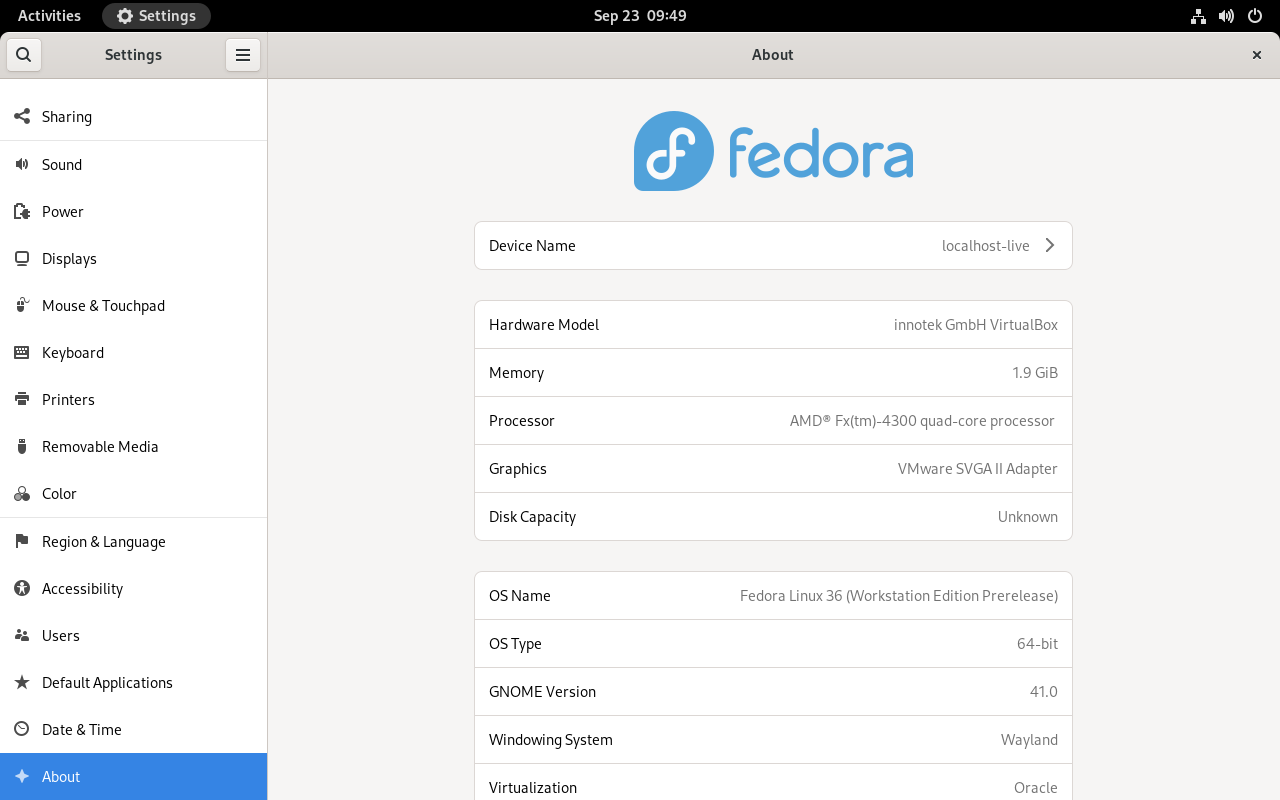
Task: Open the hamburger menu in Settings sidebar
Action: click(243, 55)
